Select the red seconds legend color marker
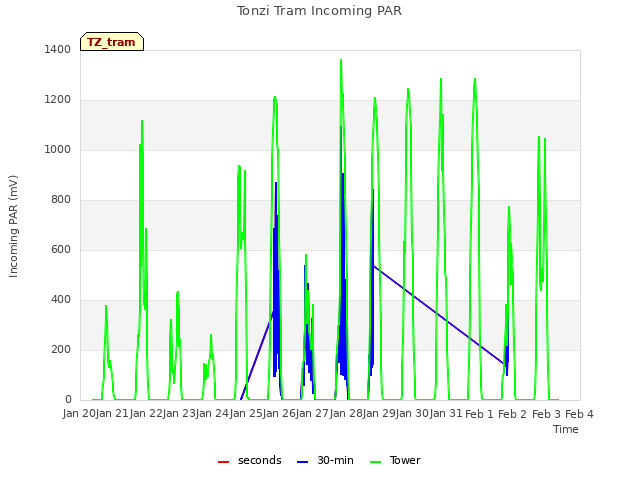Image resolution: width=640 pixels, height=480 pixels. click(x=223, y=462)
